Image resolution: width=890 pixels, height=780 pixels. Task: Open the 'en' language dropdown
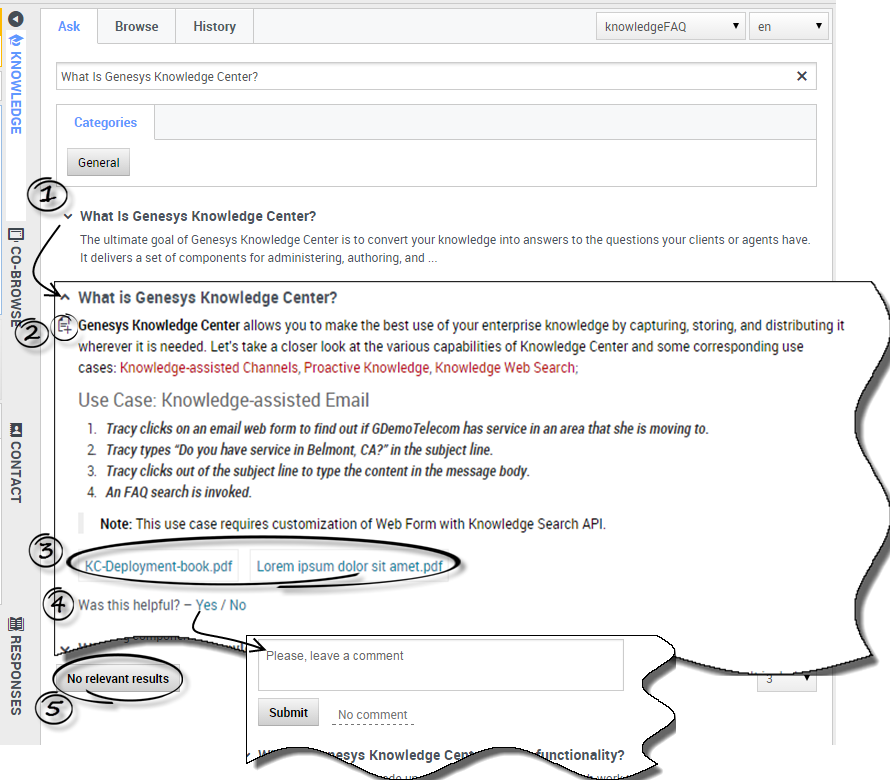[788, 27]
